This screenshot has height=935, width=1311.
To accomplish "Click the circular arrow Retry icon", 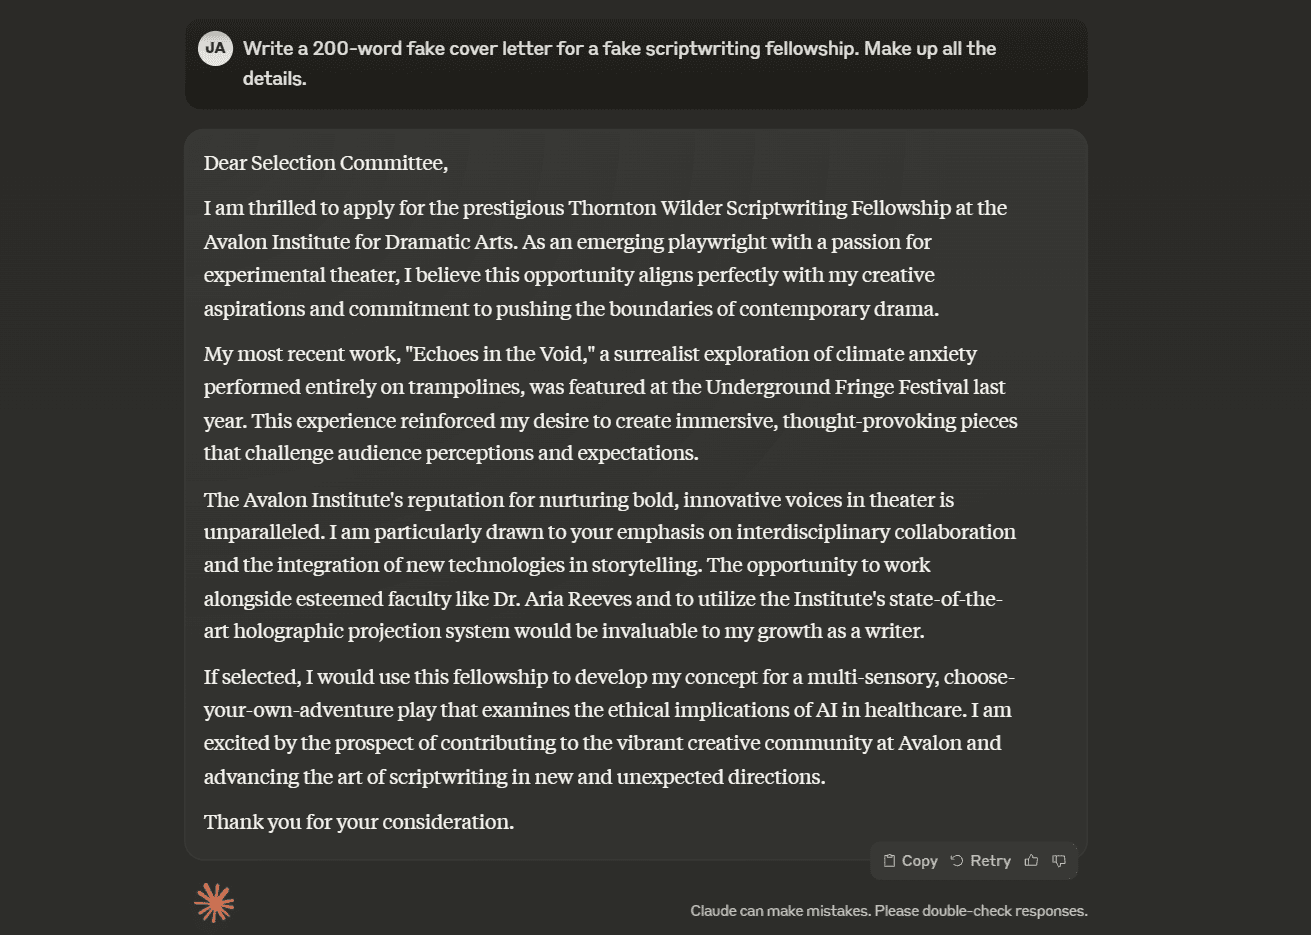I will point(957,861).
